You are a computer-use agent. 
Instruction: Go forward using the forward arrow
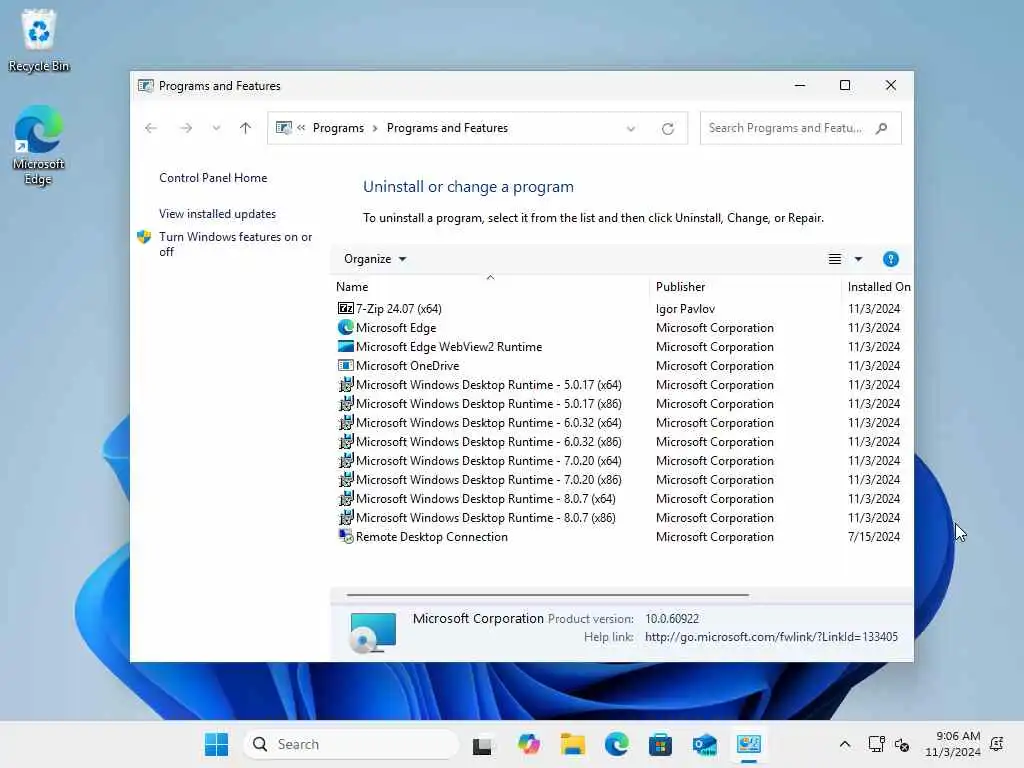[186, 128]
